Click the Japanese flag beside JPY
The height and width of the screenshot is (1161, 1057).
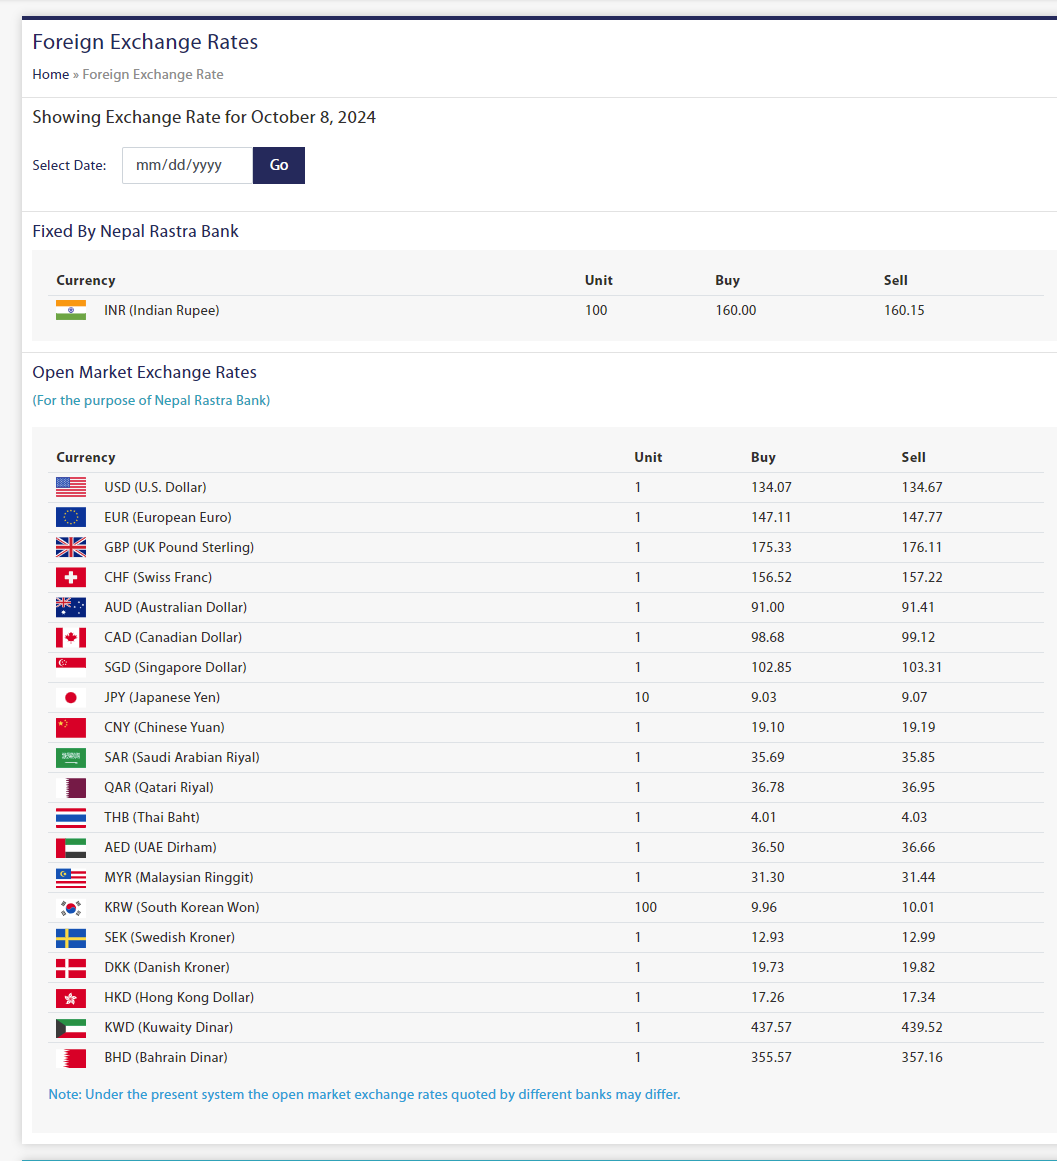click(71, 697)
